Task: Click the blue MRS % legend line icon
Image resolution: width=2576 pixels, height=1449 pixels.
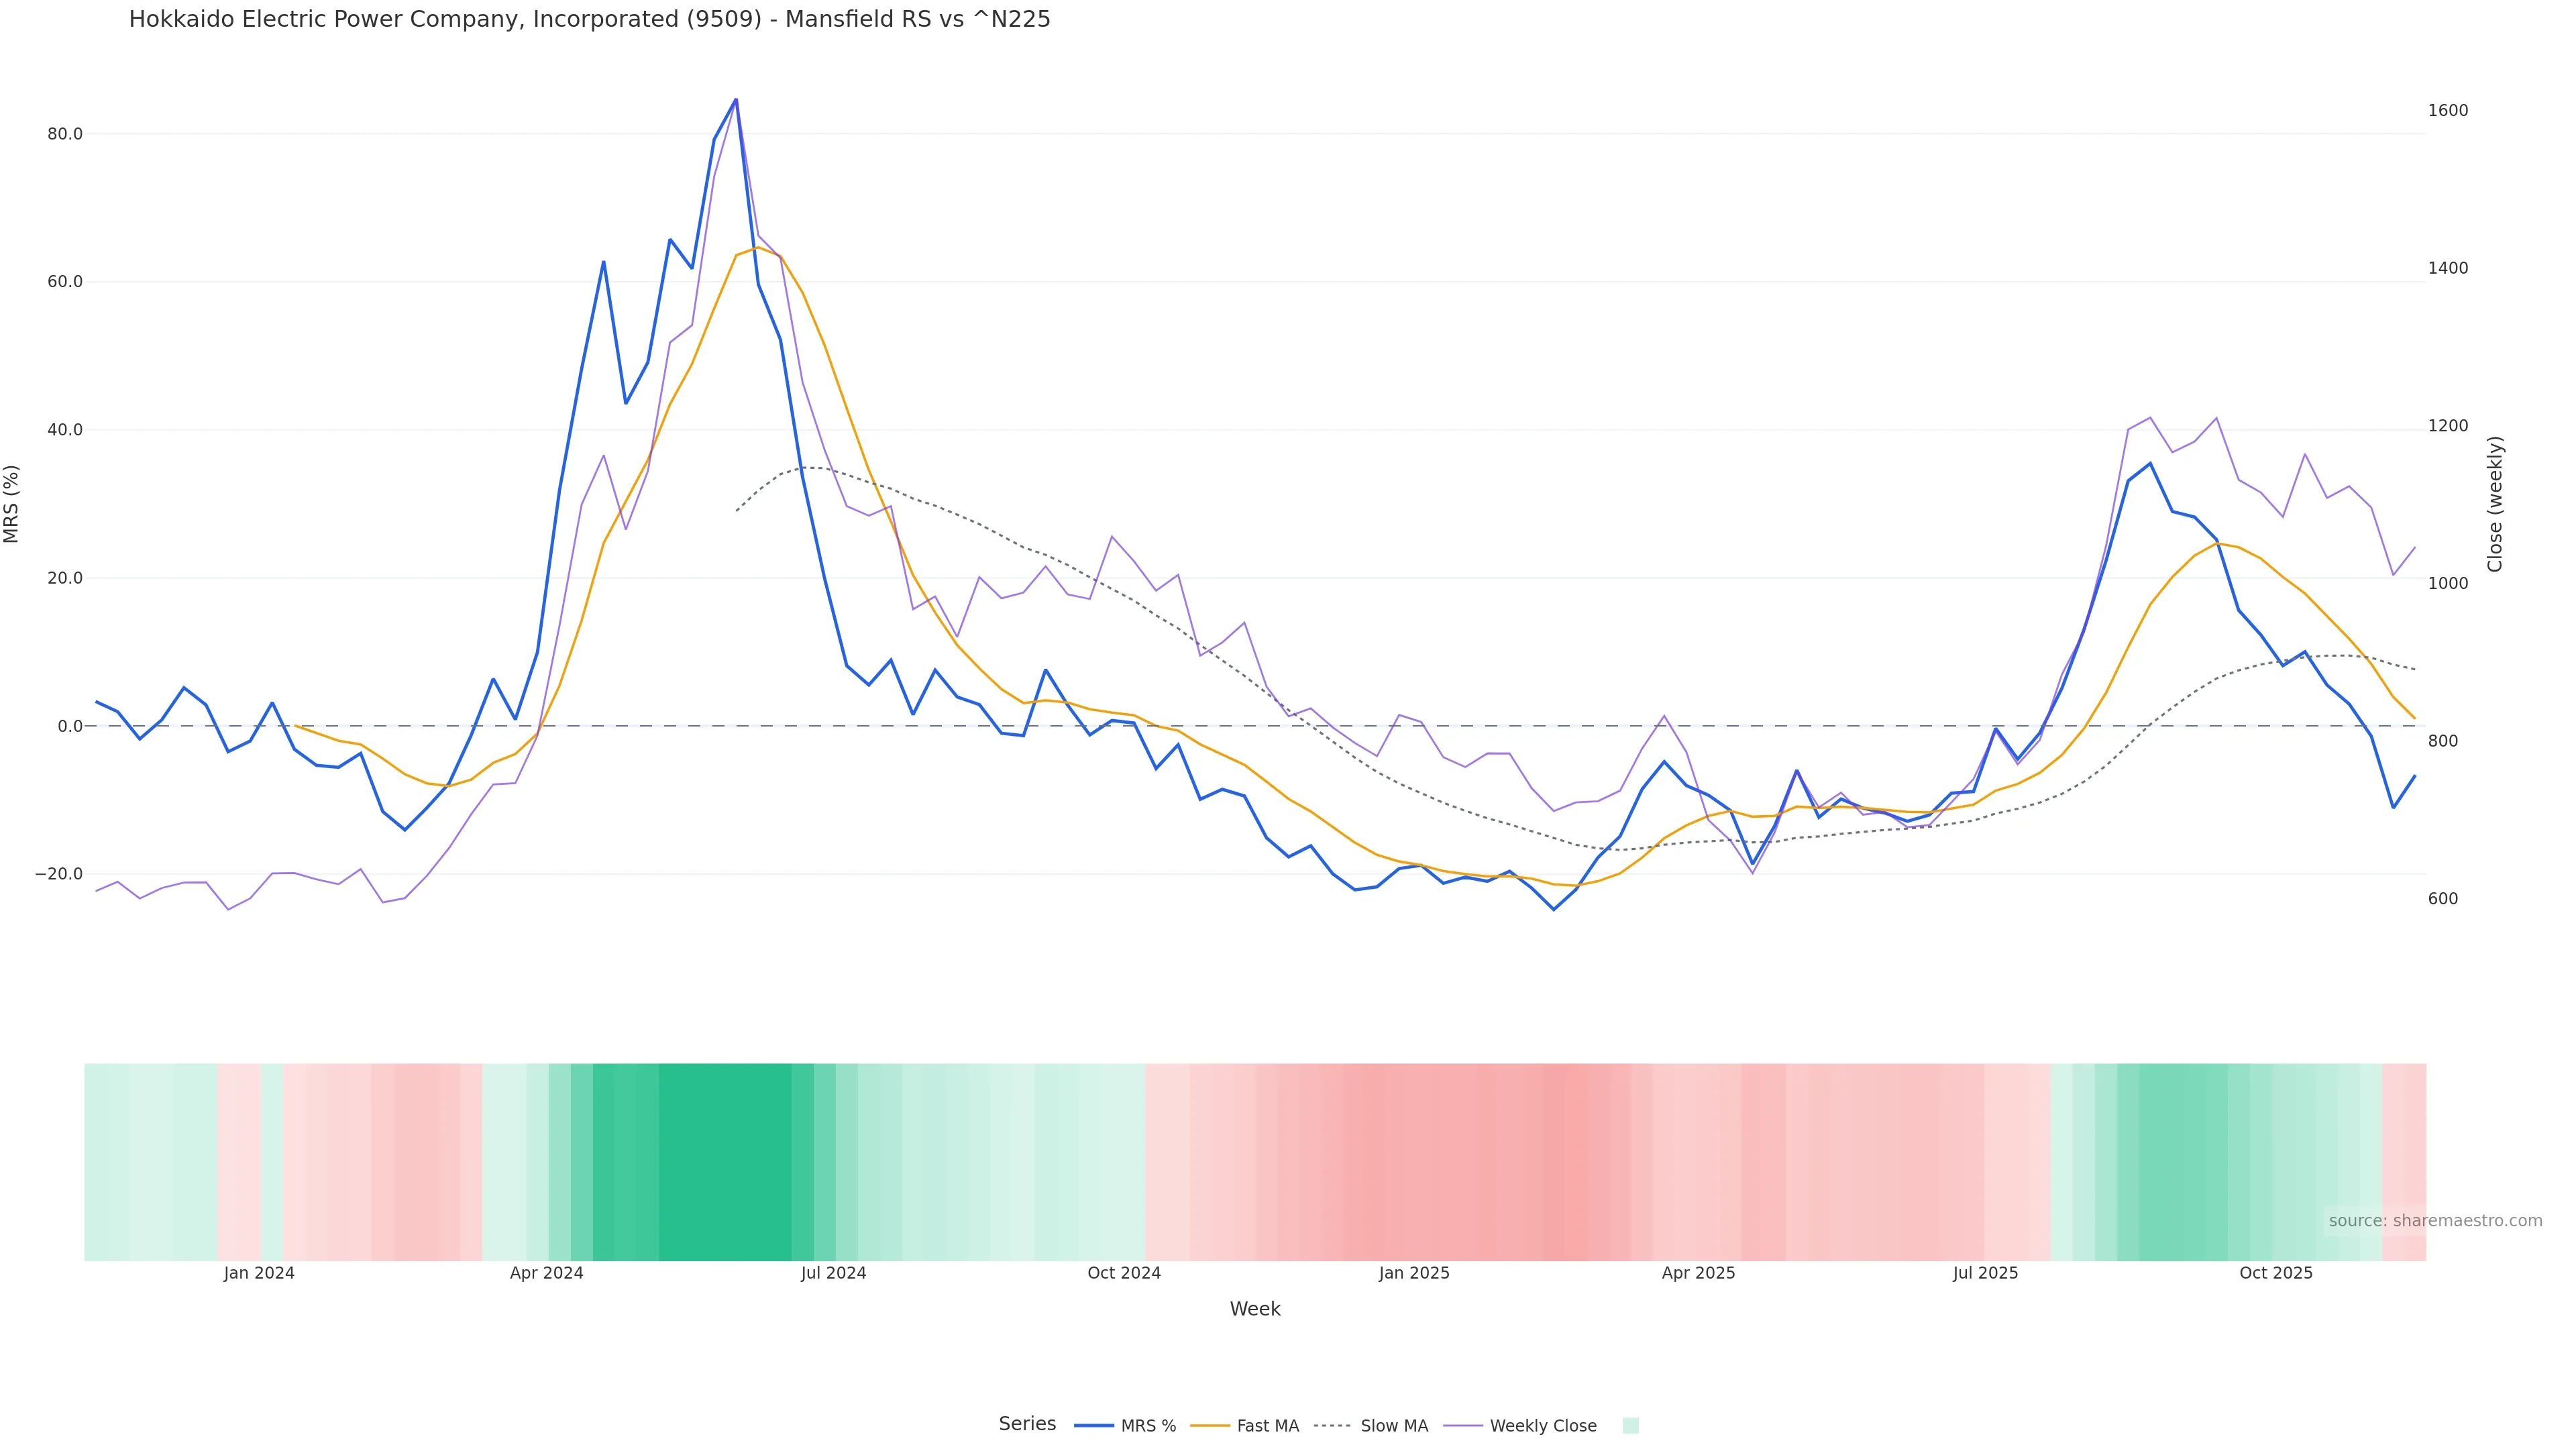Action: coord(1094,1426)
